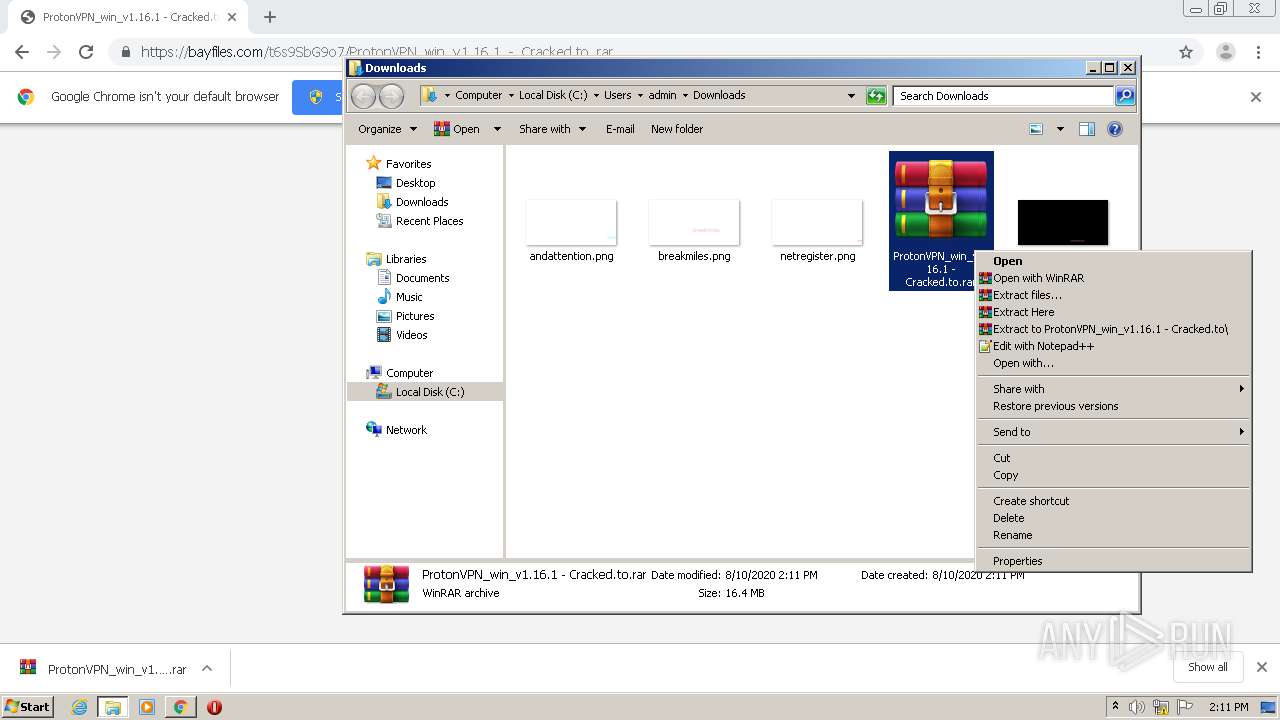
Task: Open the Start menu
Action: coord(28,707)
